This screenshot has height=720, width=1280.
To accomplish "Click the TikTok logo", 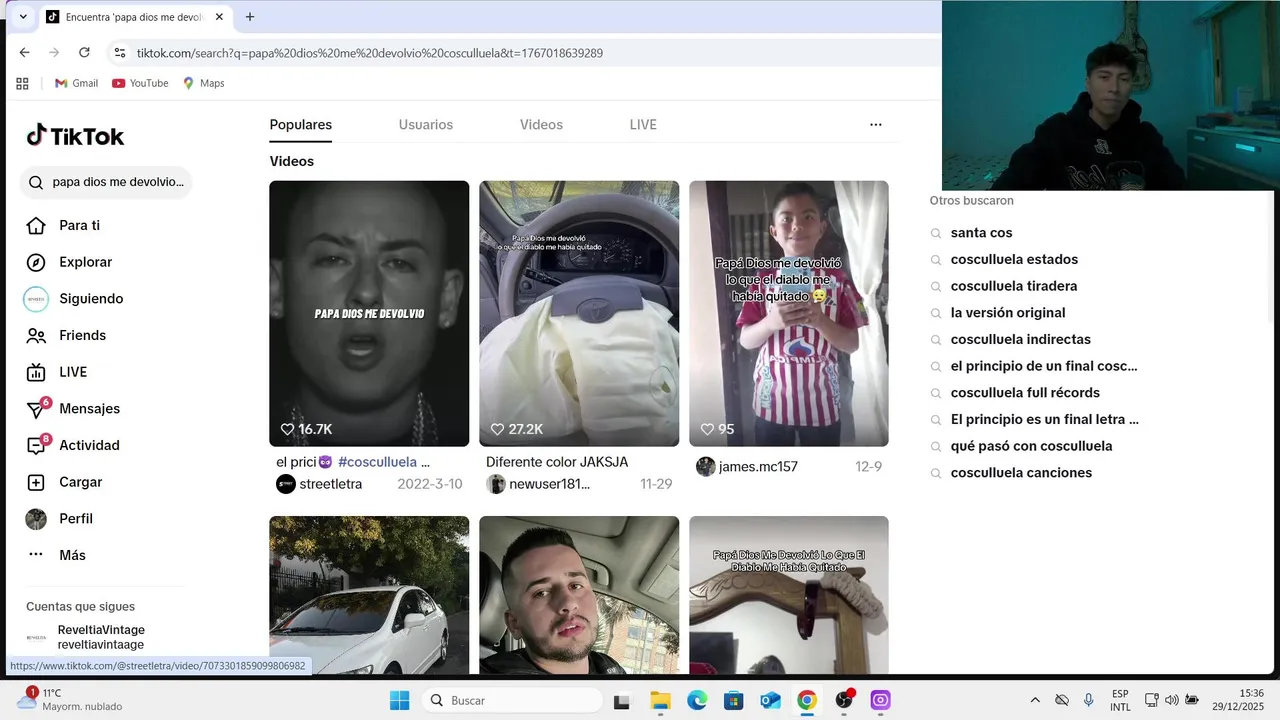I will click(75, 136).
